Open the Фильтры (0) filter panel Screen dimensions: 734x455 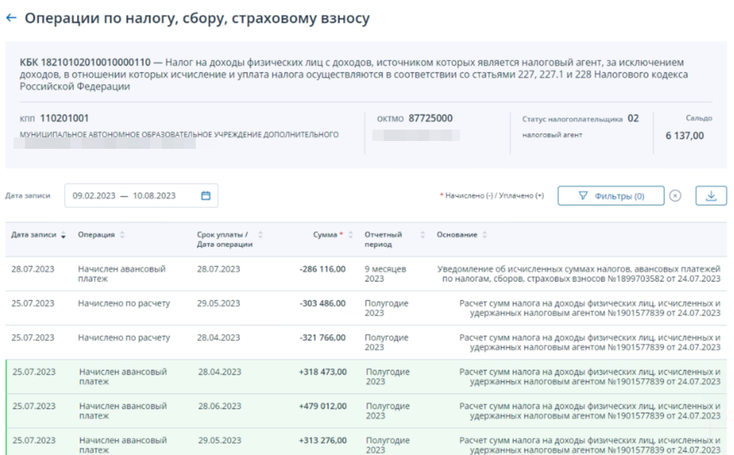pos(610,196)
